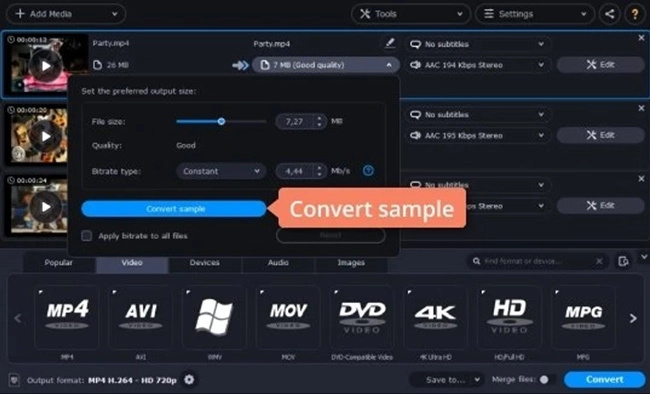Play the Party.mp4 video thumbnail

tap(46, 66)
